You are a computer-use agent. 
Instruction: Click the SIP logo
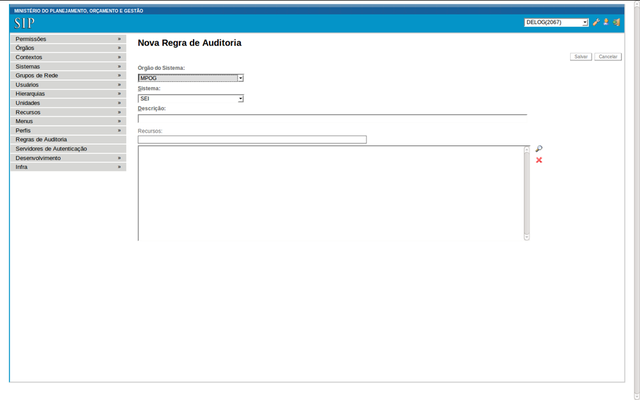[x=24, y=23]
